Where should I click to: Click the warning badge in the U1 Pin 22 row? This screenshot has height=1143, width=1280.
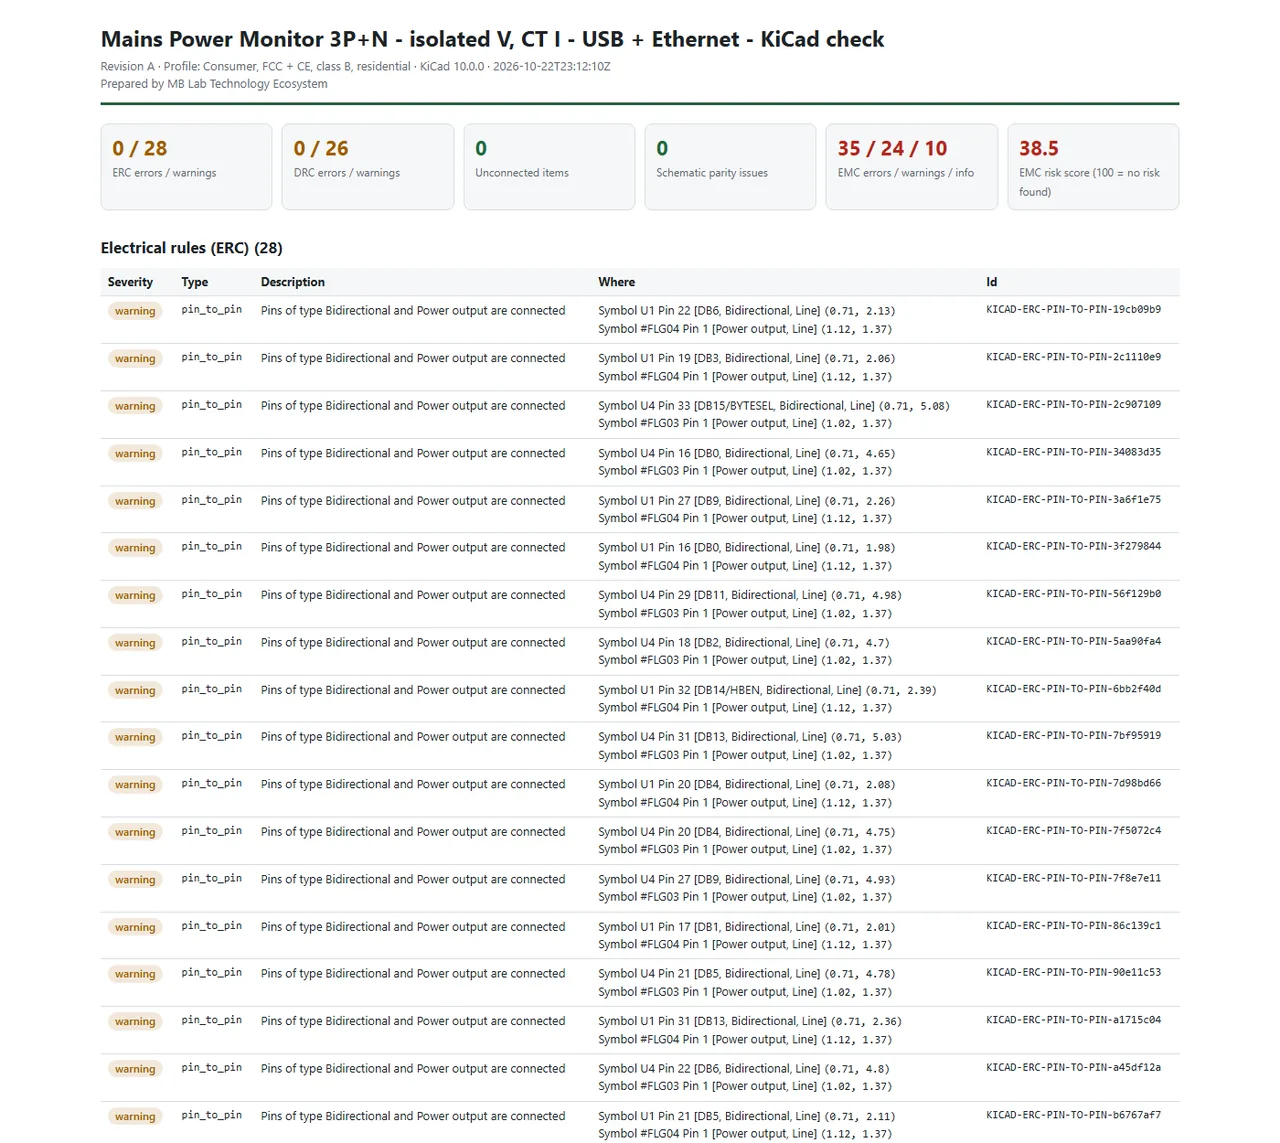point(135,311)
